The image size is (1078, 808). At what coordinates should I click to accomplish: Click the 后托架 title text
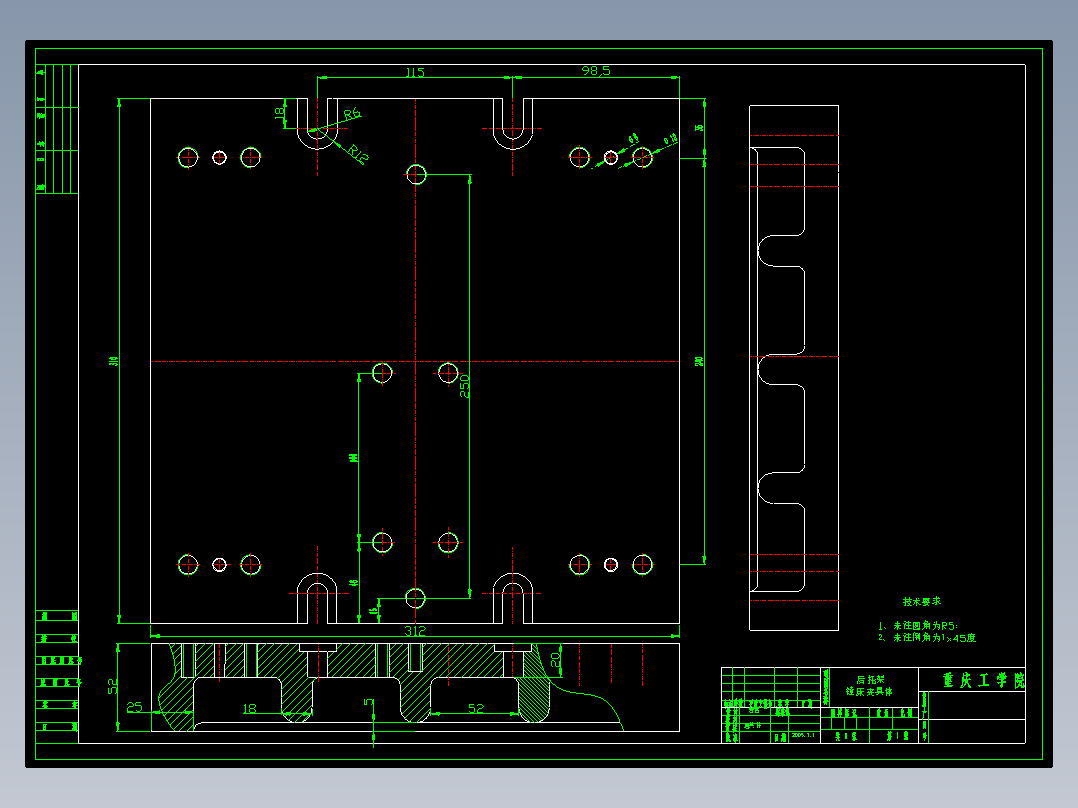[870, 680]
